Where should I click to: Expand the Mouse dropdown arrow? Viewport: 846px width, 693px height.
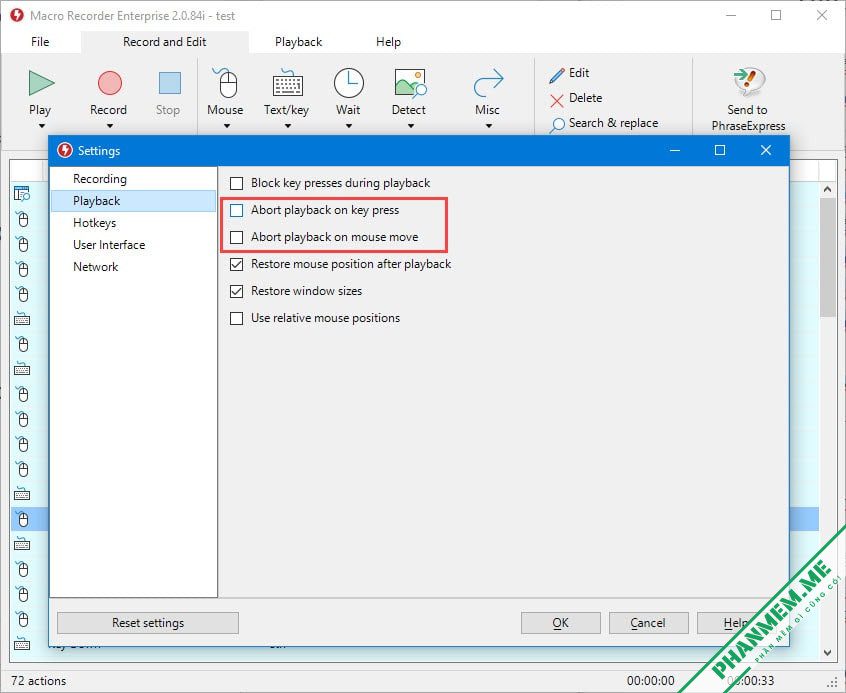coord(227,126)
